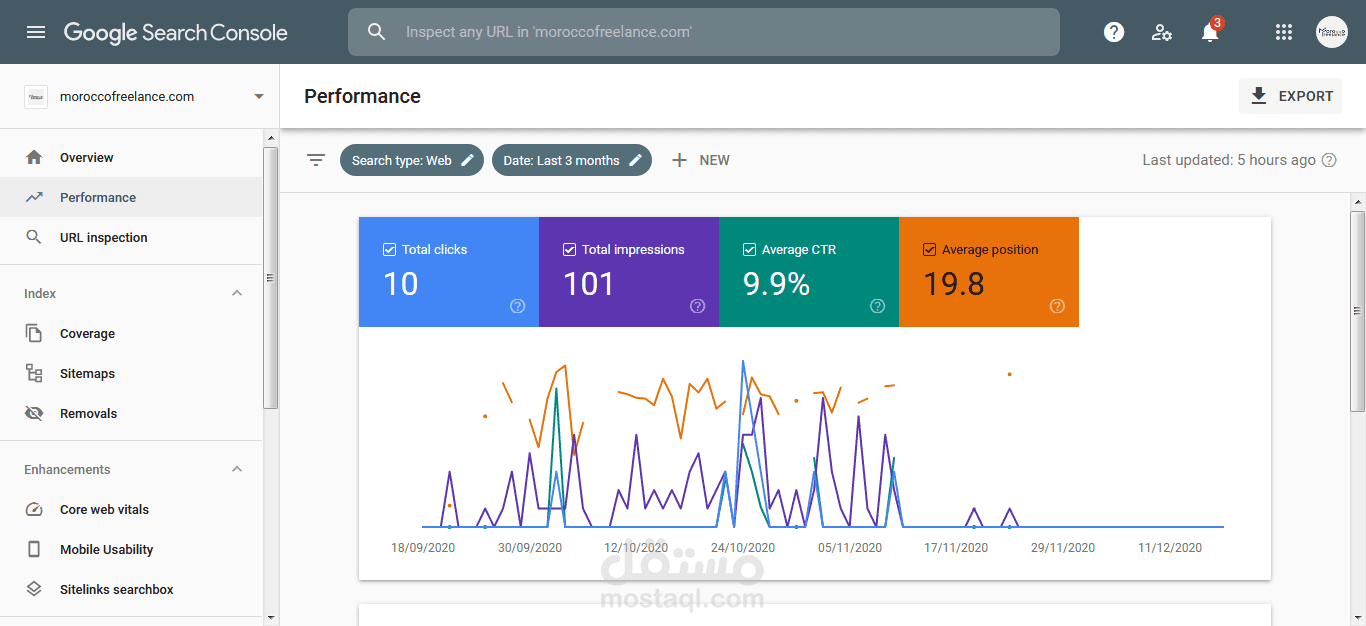Image resolution: width=1366 pixels, height=626 pixels.
Task: Click help icon on Average position card
Action: coord(1058,306)
